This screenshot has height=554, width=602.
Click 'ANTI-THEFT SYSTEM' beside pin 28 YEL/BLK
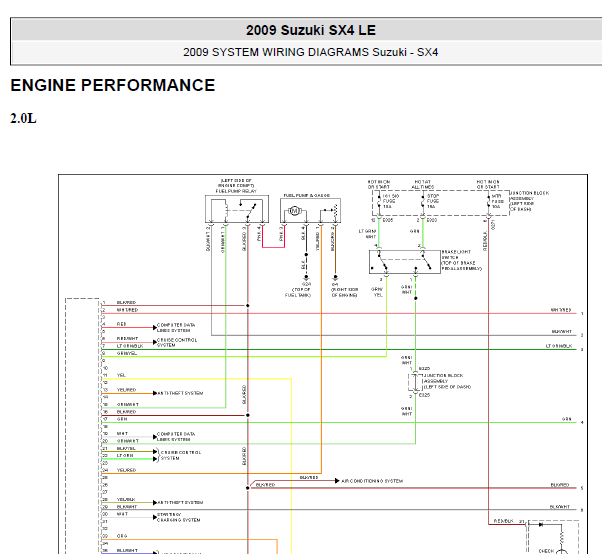coord(180,503)
